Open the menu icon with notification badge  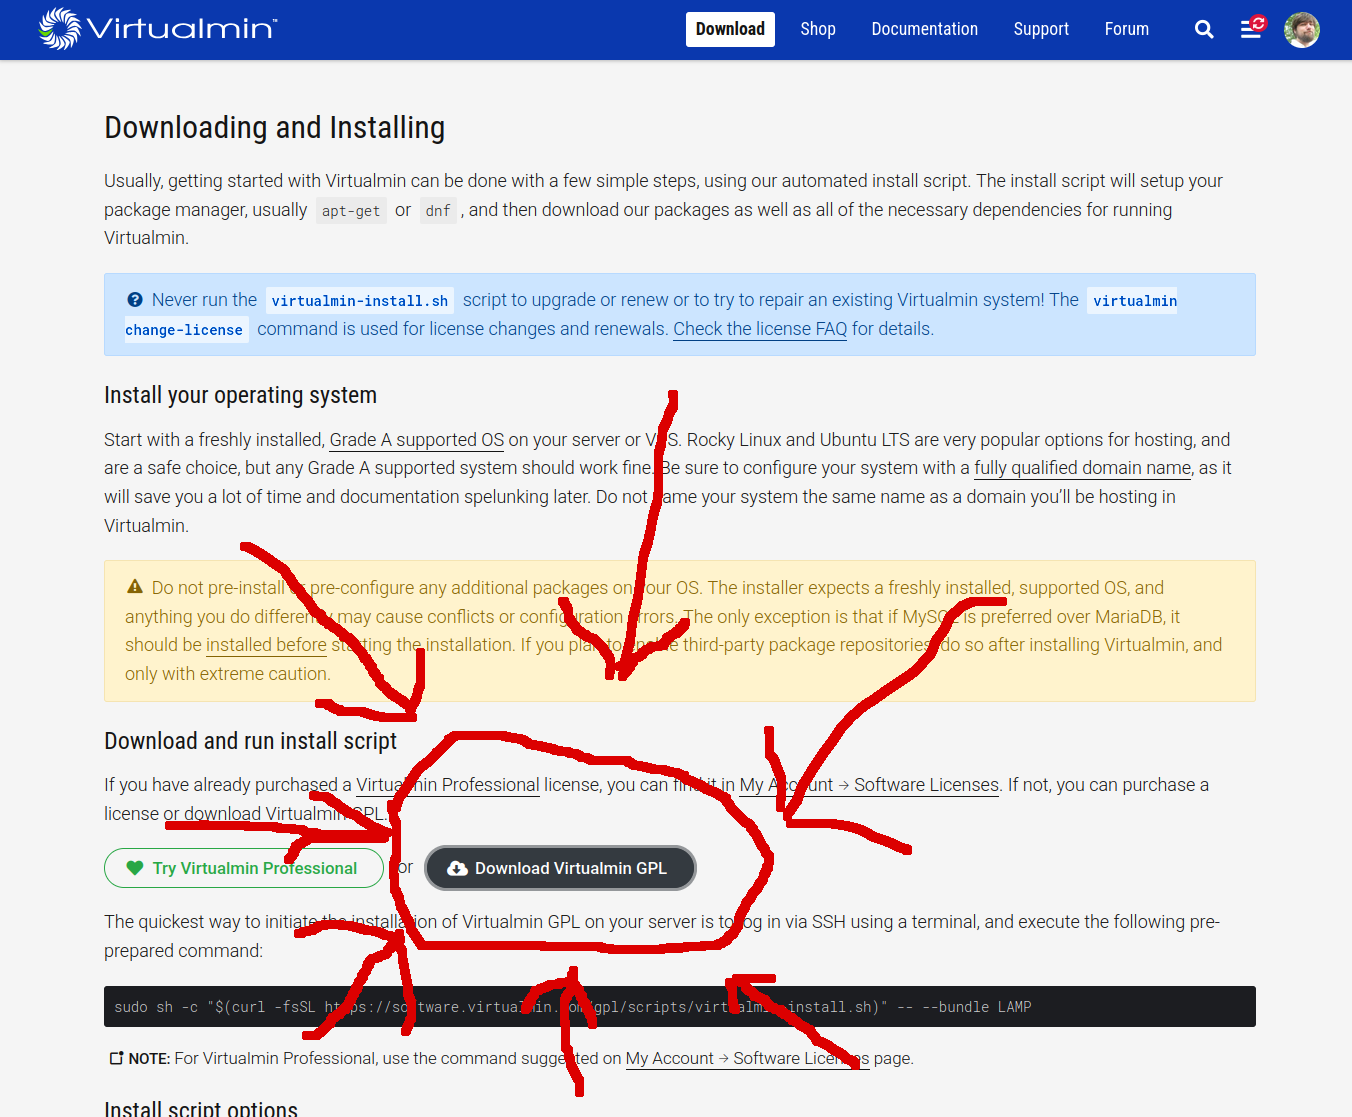(1252, 28)
